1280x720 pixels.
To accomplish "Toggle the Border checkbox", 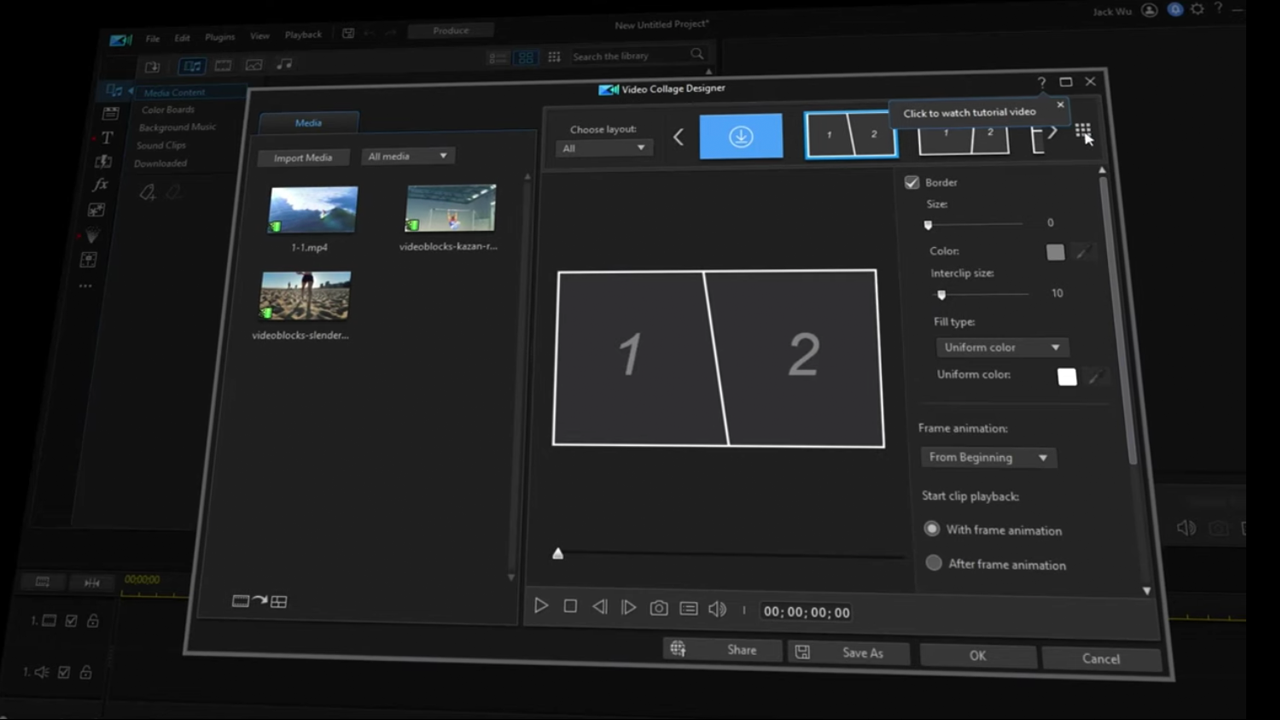I will click(912, 182).
